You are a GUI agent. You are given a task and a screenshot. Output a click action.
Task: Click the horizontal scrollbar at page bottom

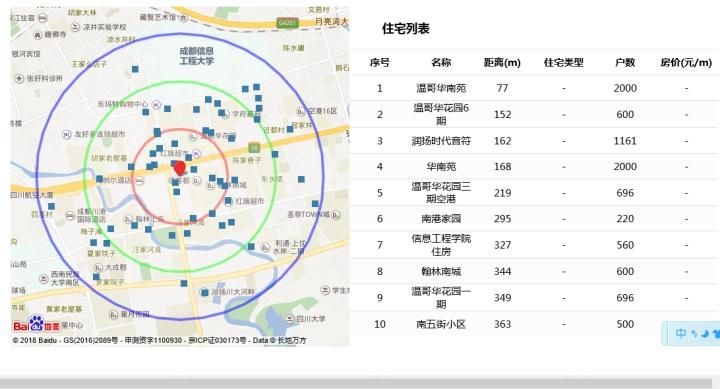coord(356,383)
